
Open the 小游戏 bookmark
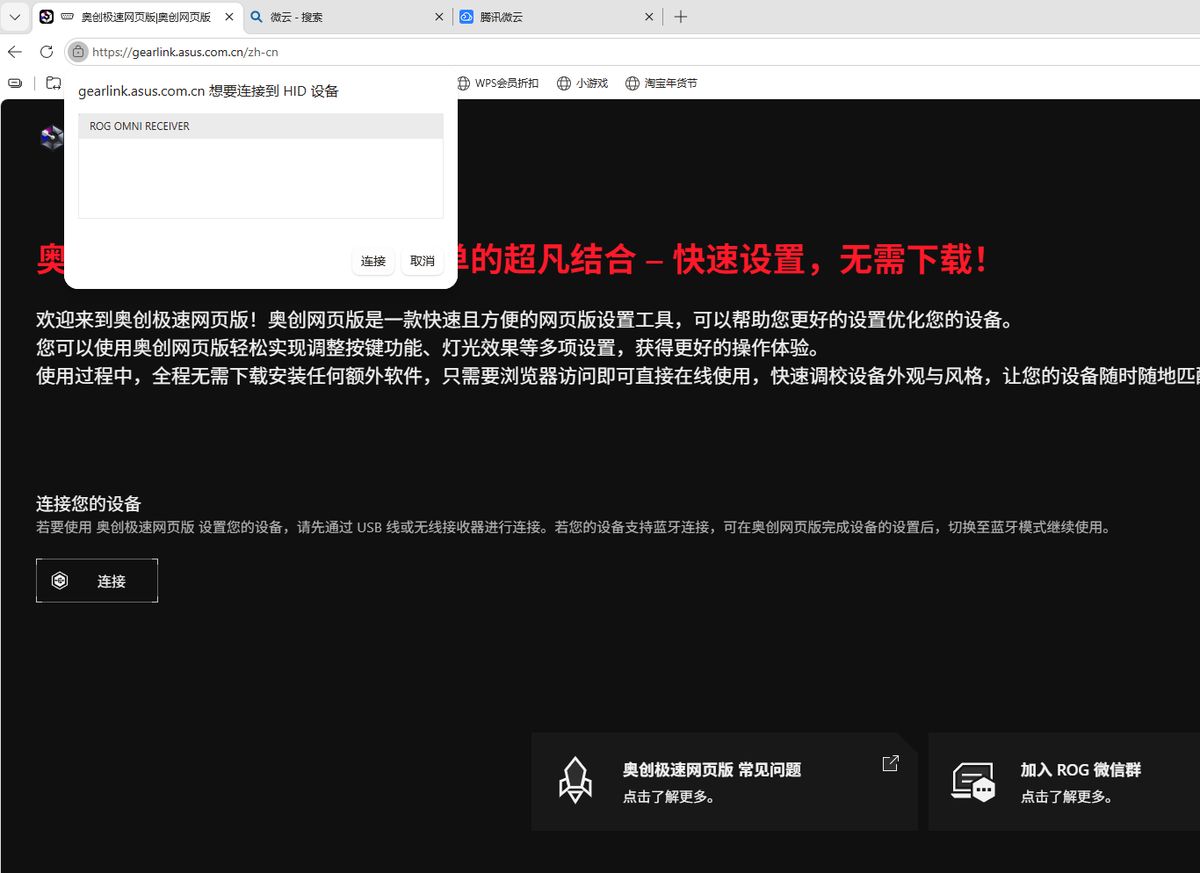(583, 83)
